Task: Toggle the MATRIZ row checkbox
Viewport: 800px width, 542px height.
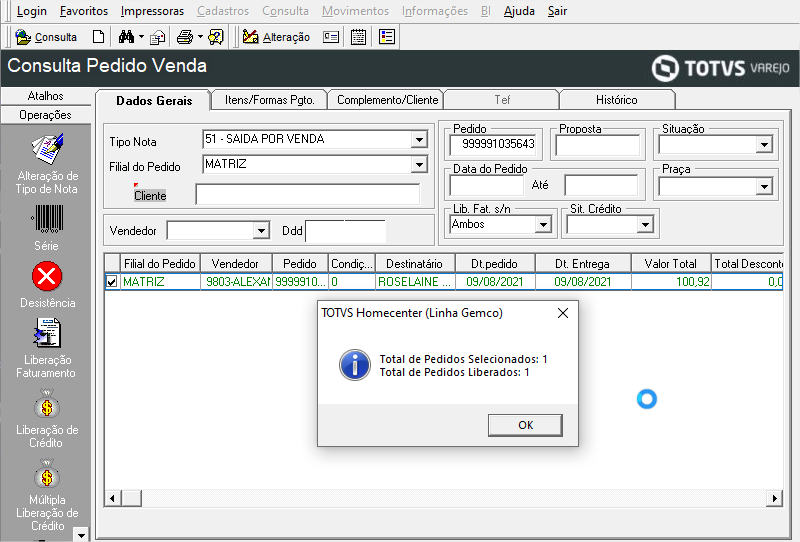Action: (112, 281)
